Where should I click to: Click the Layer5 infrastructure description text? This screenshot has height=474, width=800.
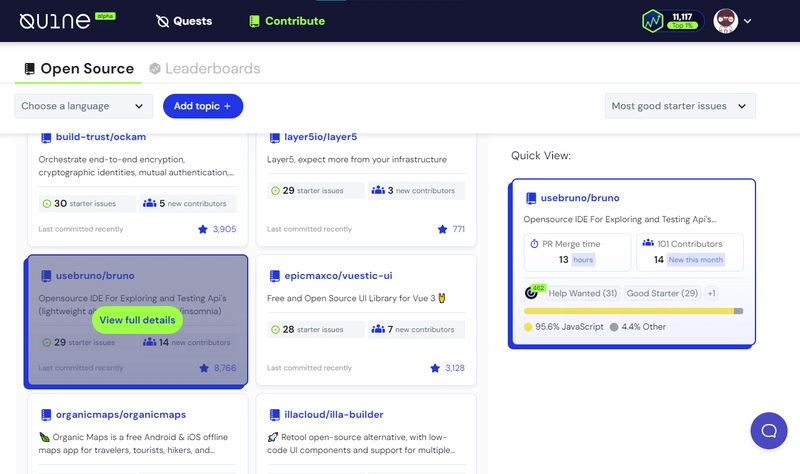pos(357,160)
